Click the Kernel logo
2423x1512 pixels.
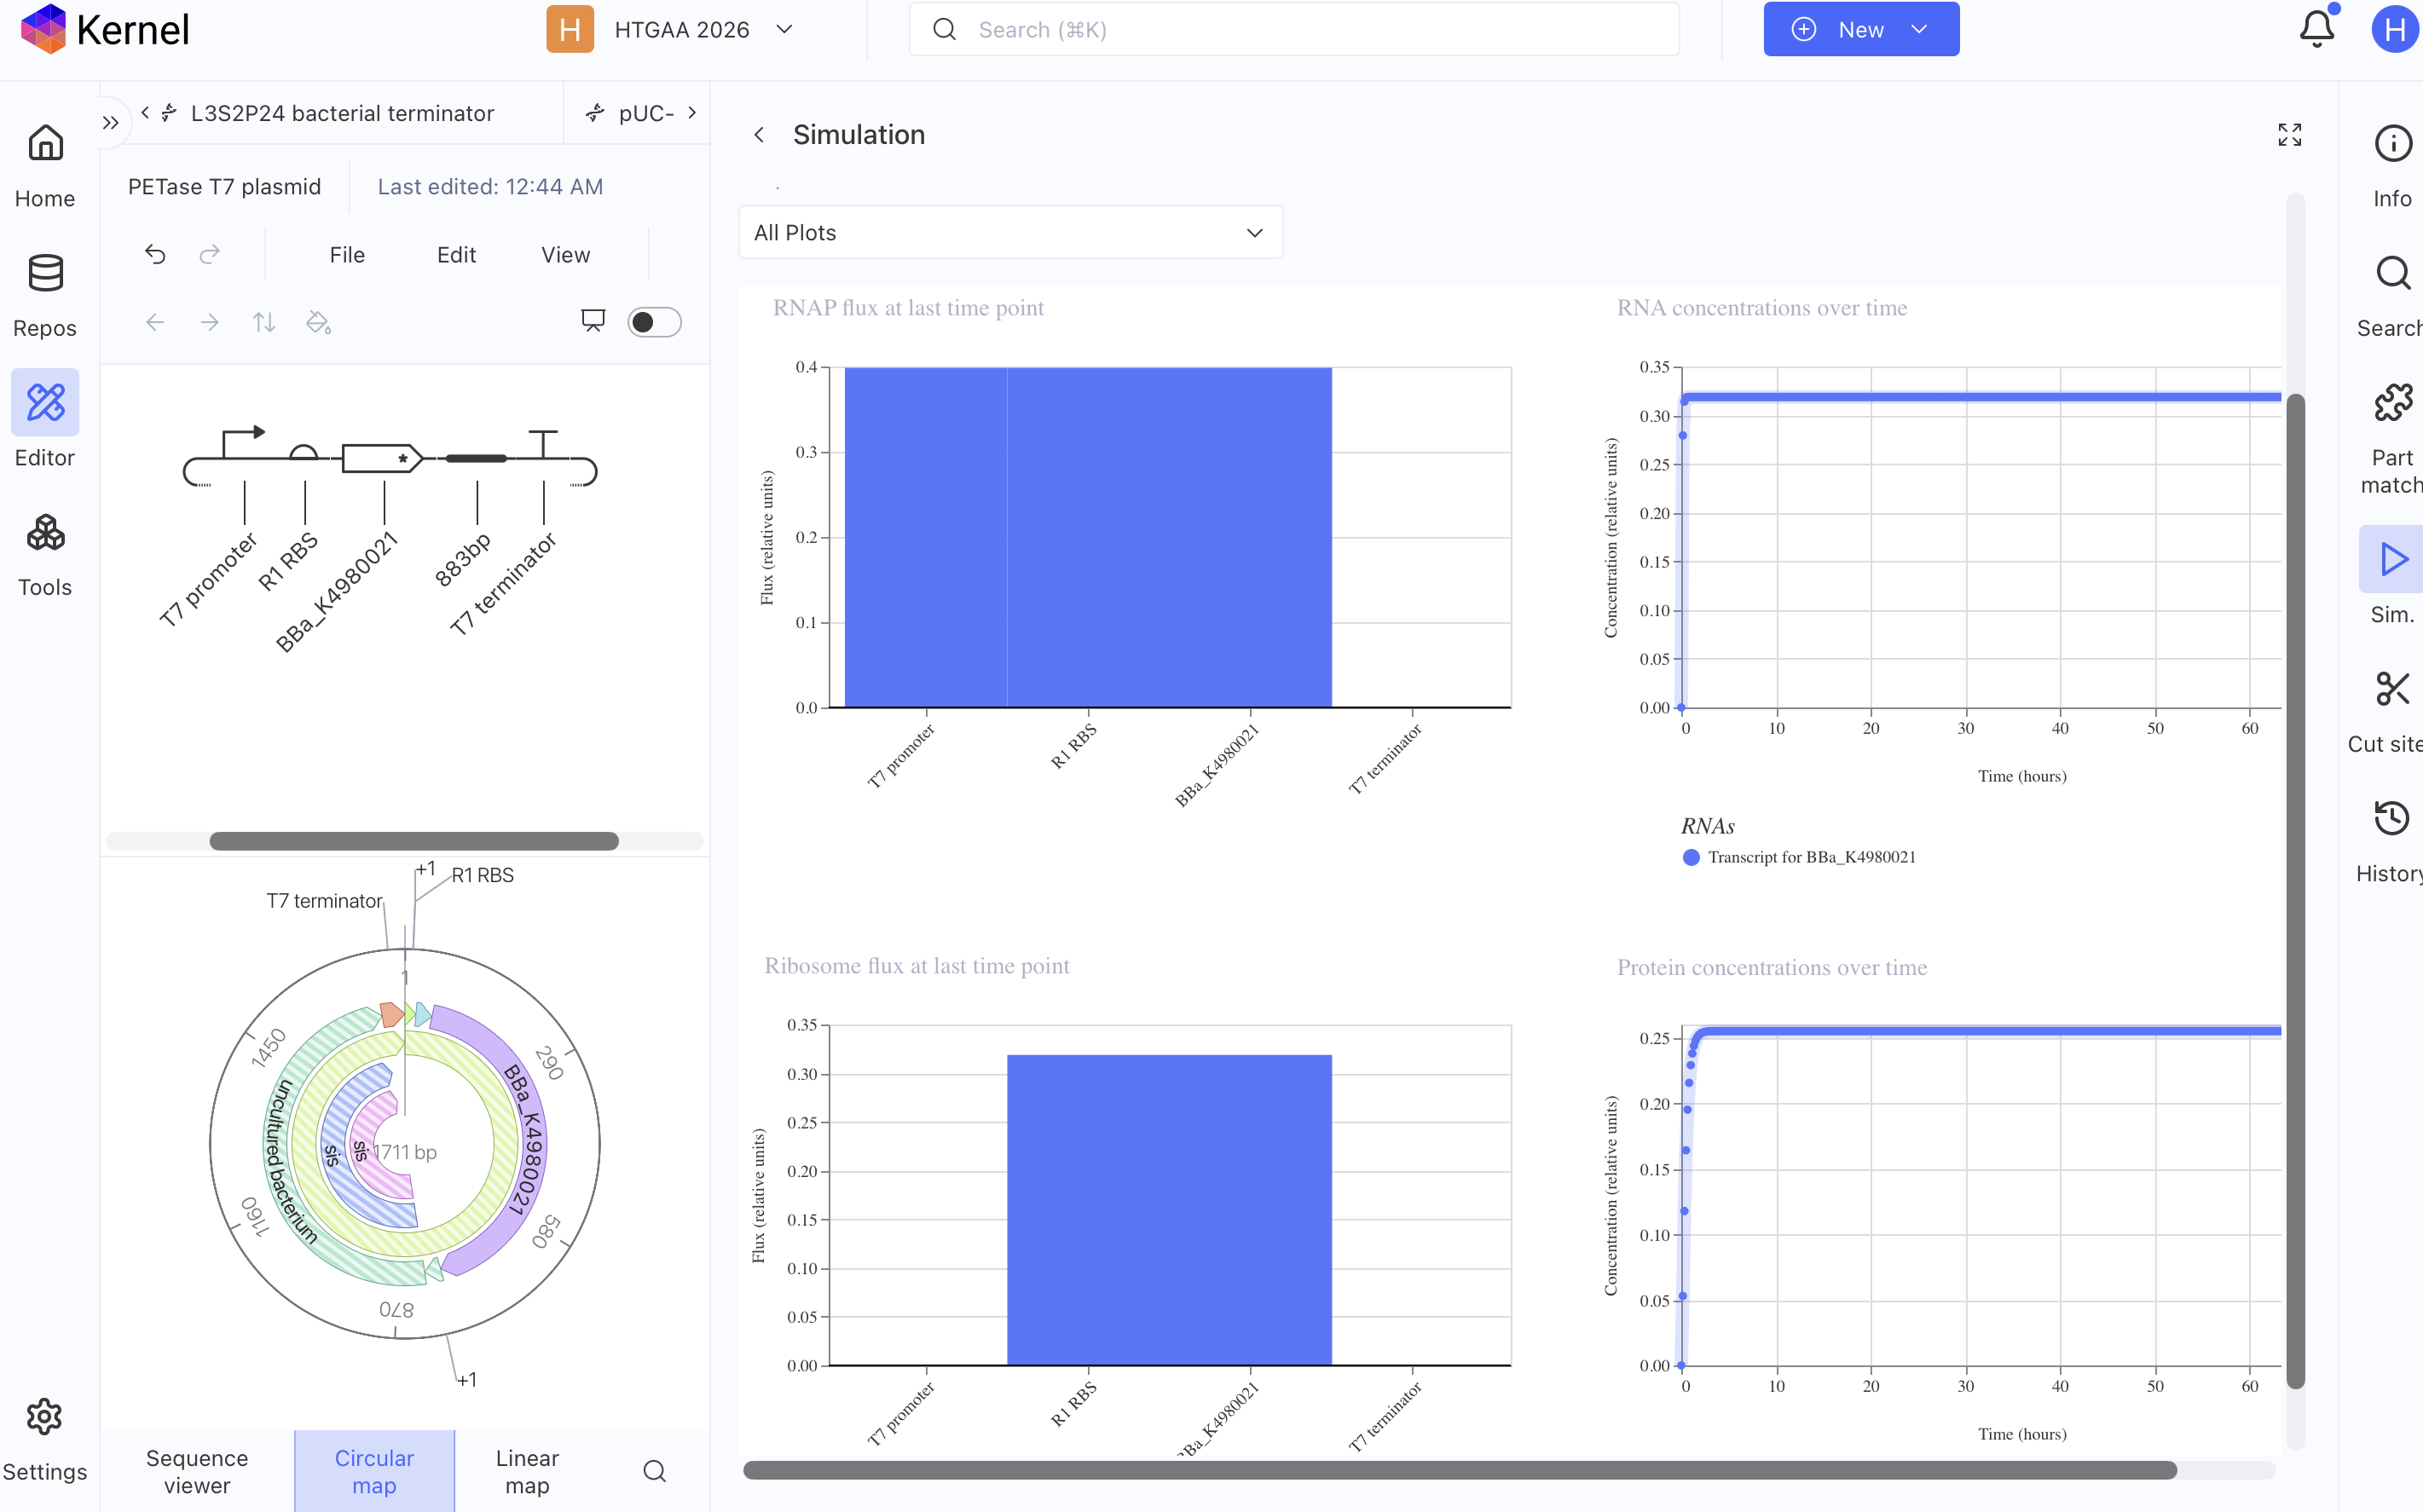point(105,29)
